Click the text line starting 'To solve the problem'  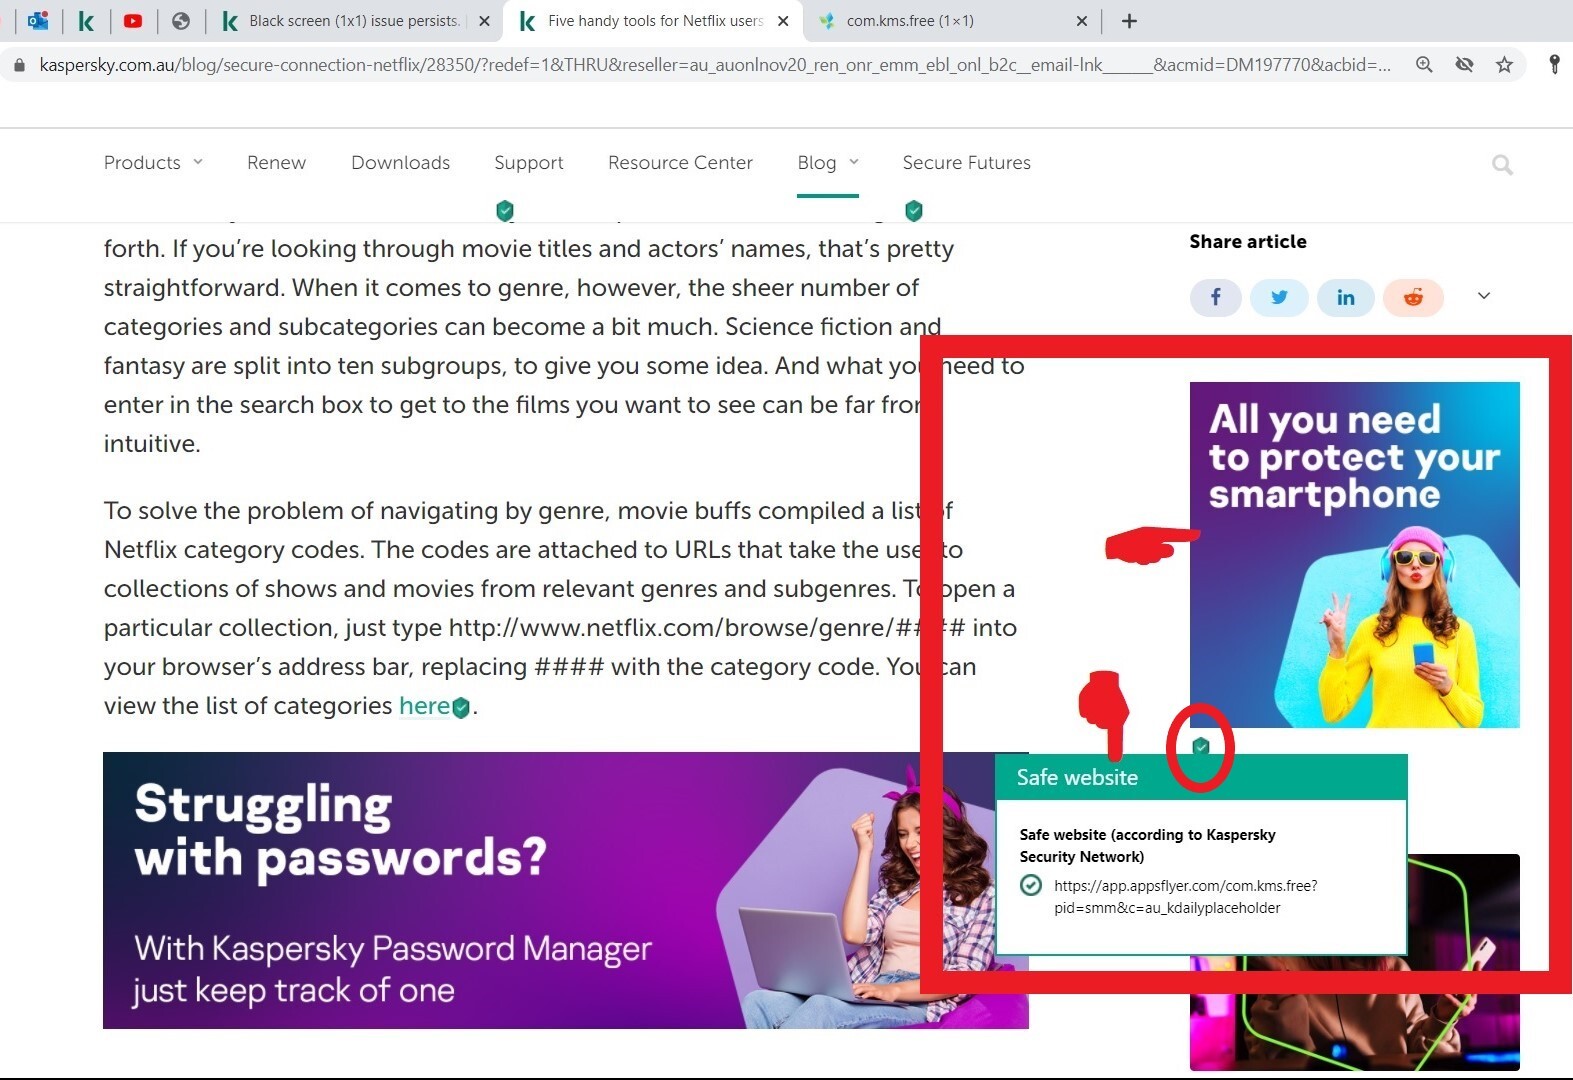(528, 511)
